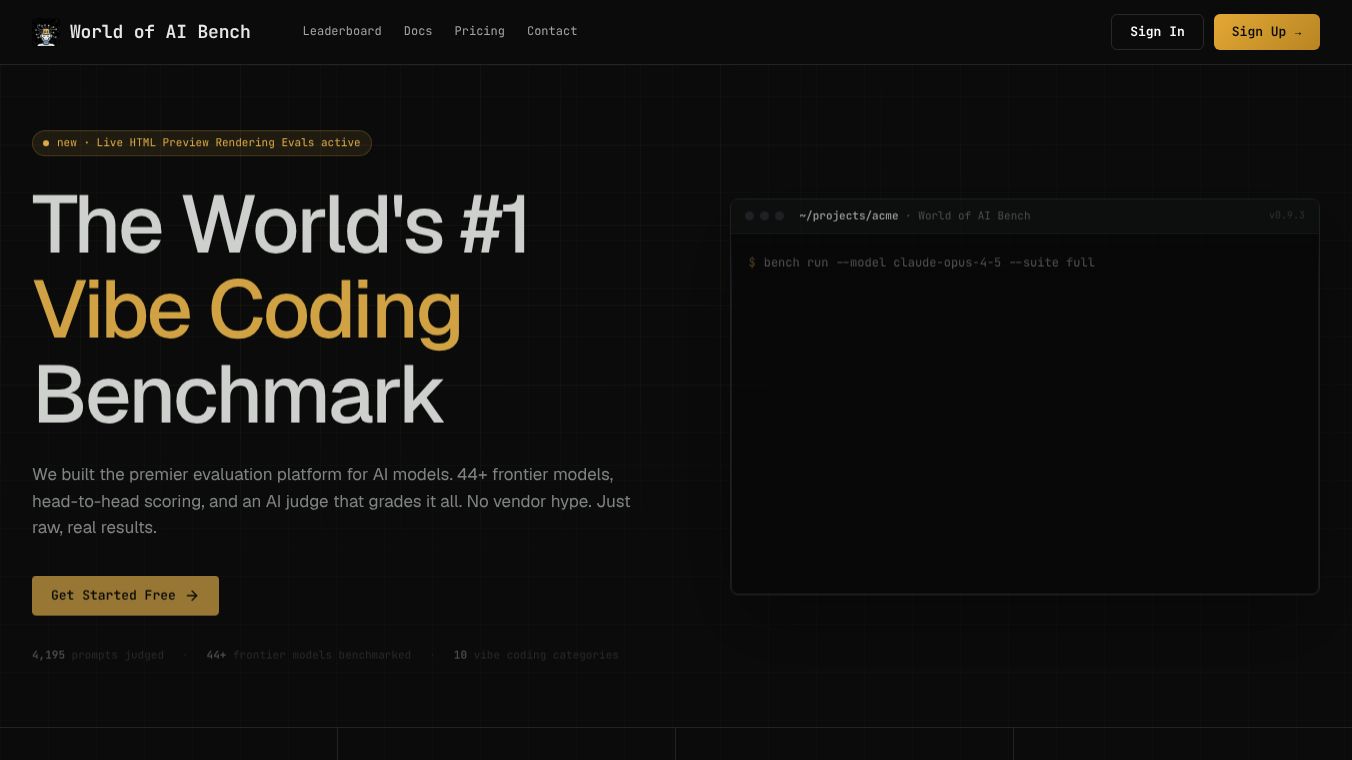This screenshot has width=1352, height=760.
Task: Click Get Started Free button
Action: [x=125, y=596]
